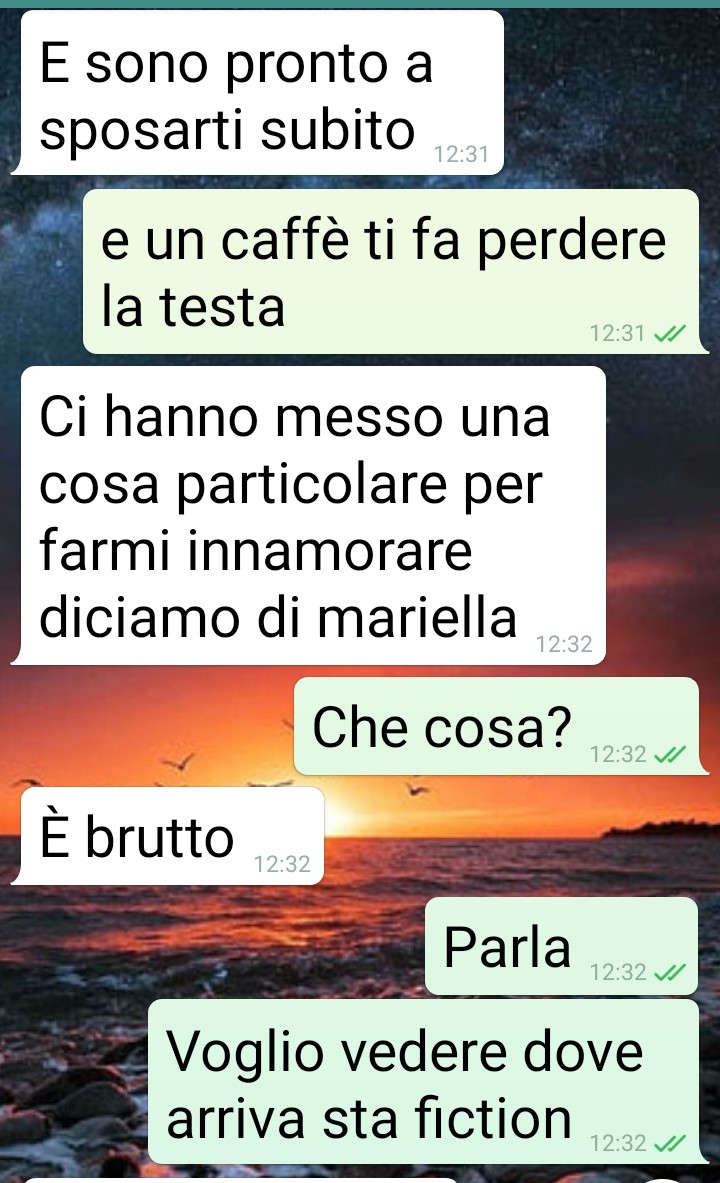Tap 12:32 timestamp beside 'Parla'
Image resolution: width=720 pixels, height=1183 pixels.
click(617, 972)
